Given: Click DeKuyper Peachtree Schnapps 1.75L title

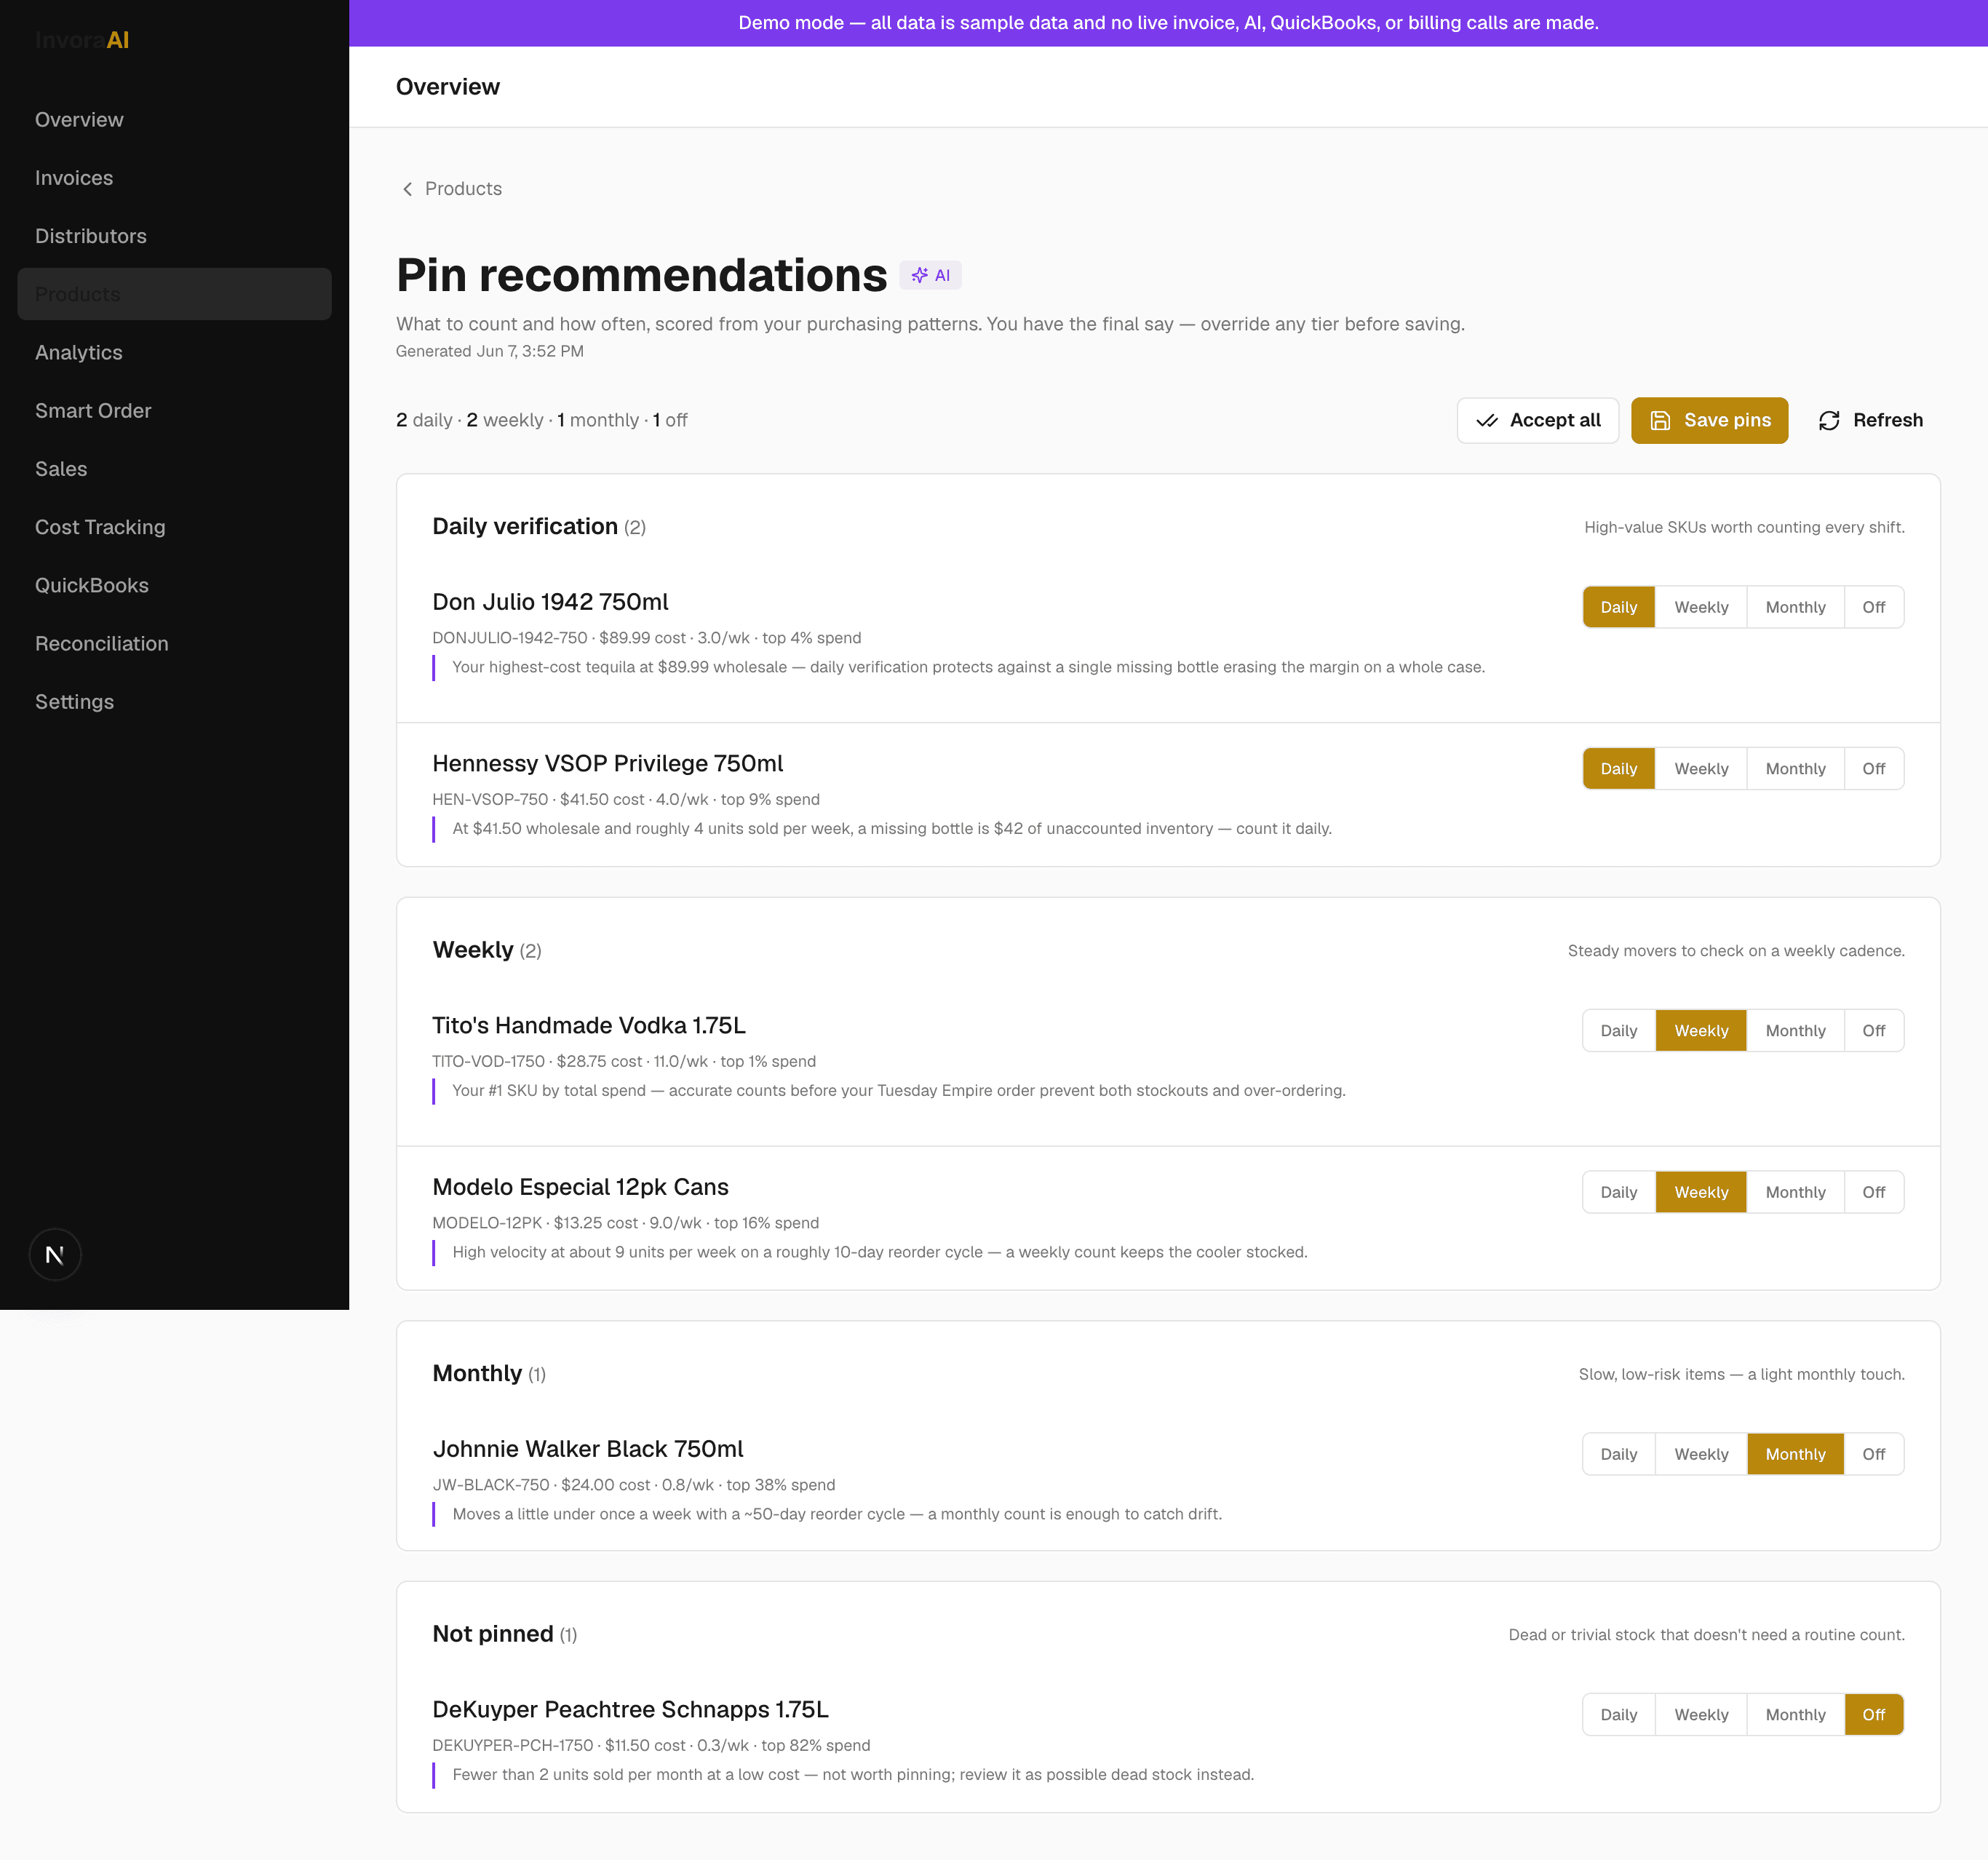Looking at the screenshot, I should tap(630, 1710).
